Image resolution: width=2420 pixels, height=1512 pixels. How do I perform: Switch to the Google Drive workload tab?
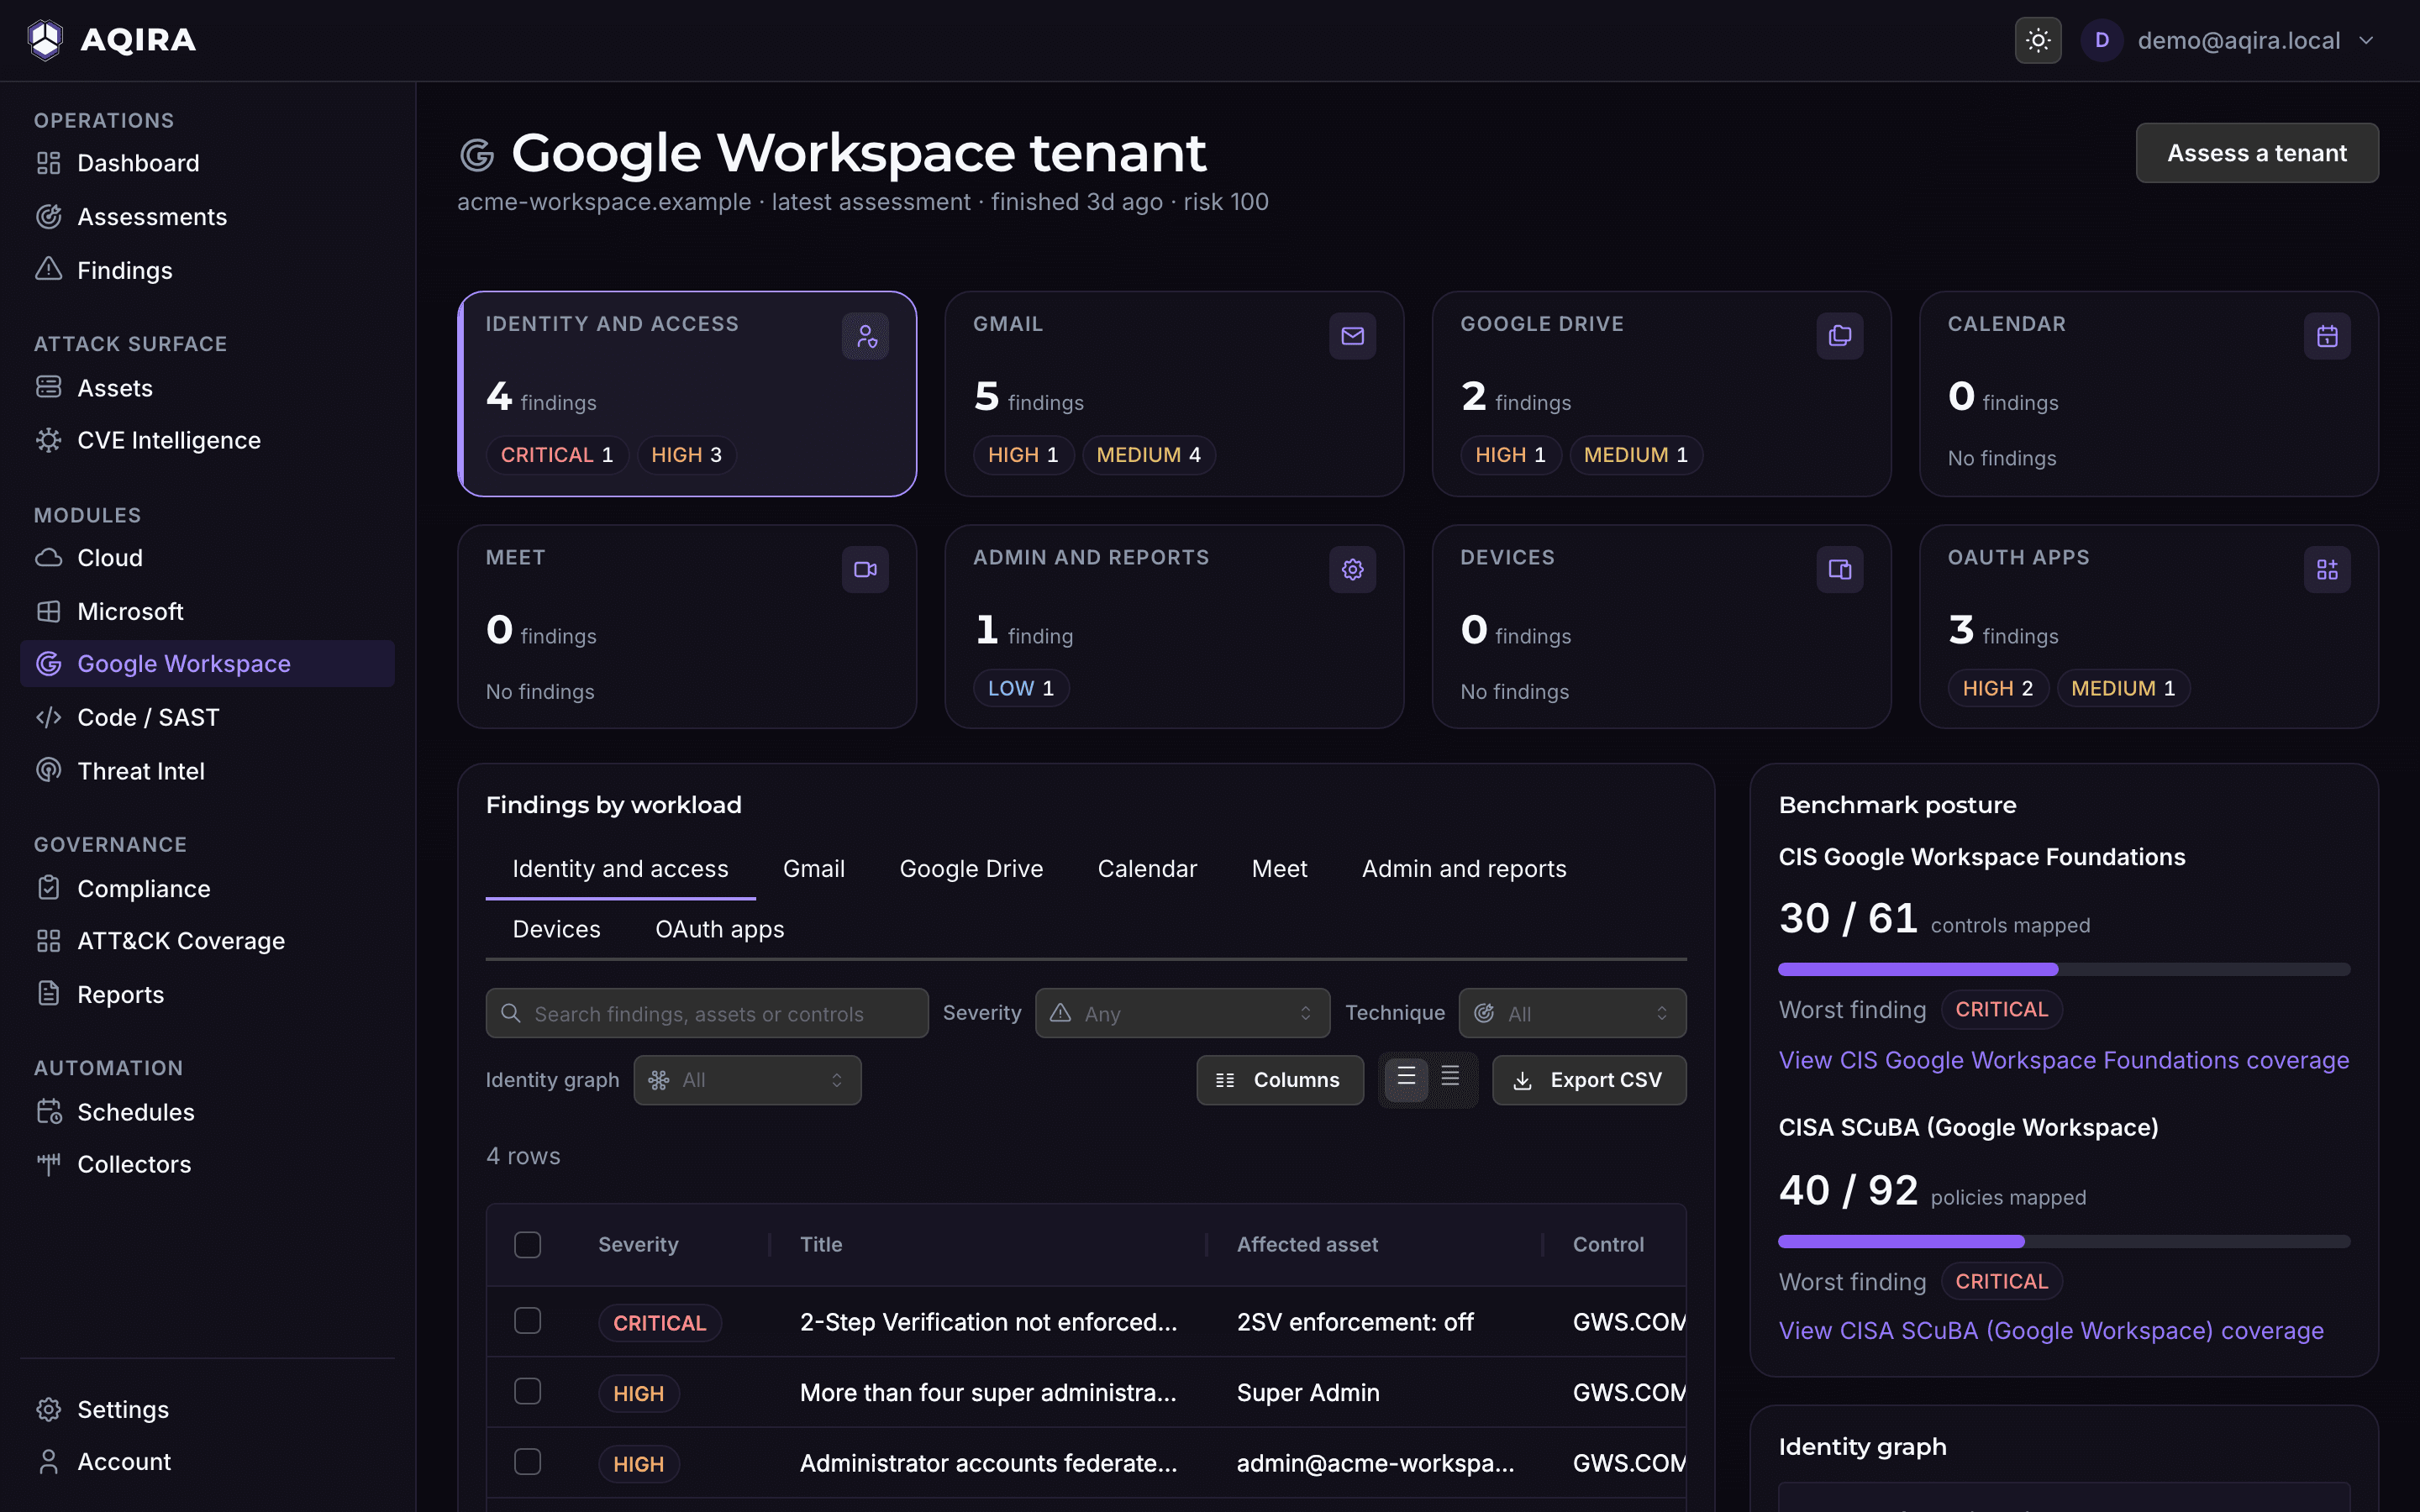pyautogui.click(x=971, y=869)
